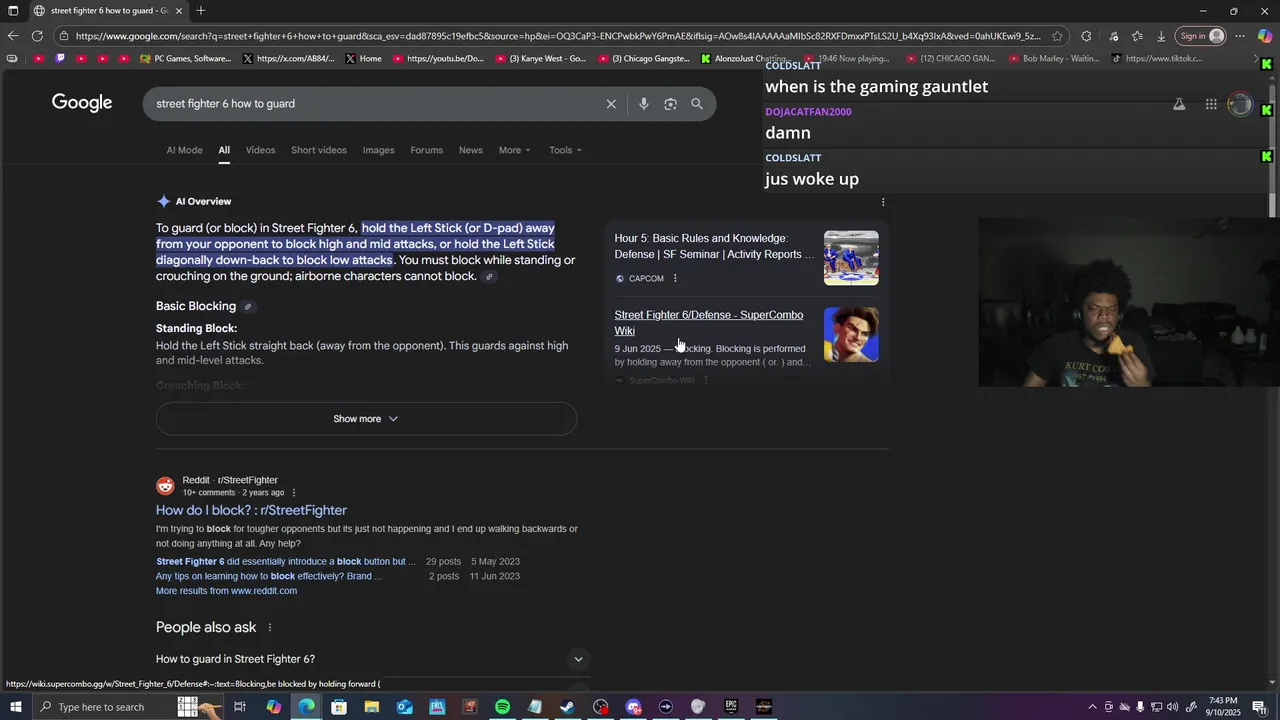Clear the Google search box text
1280x720 pixels.
(611, 104)
